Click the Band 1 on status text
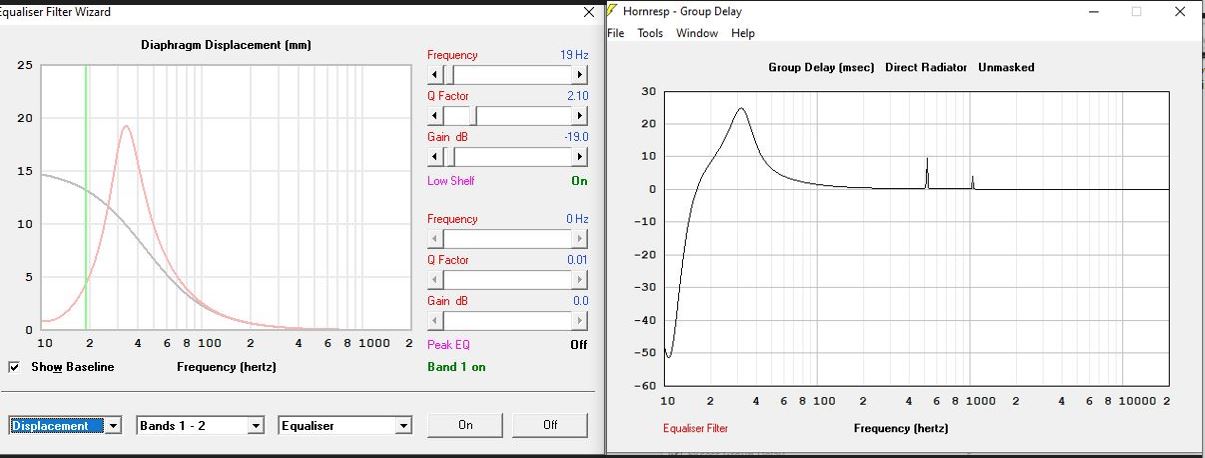 pos(457,367)
